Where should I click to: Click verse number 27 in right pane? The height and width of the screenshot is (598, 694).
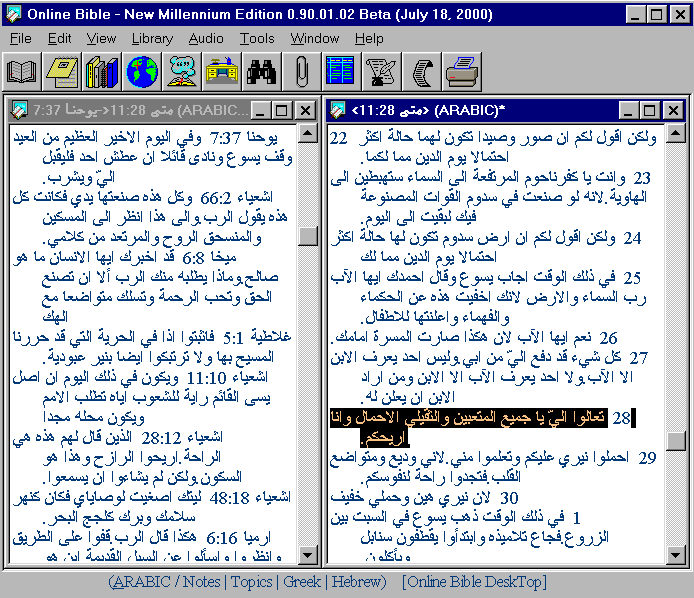click(639, 358)
